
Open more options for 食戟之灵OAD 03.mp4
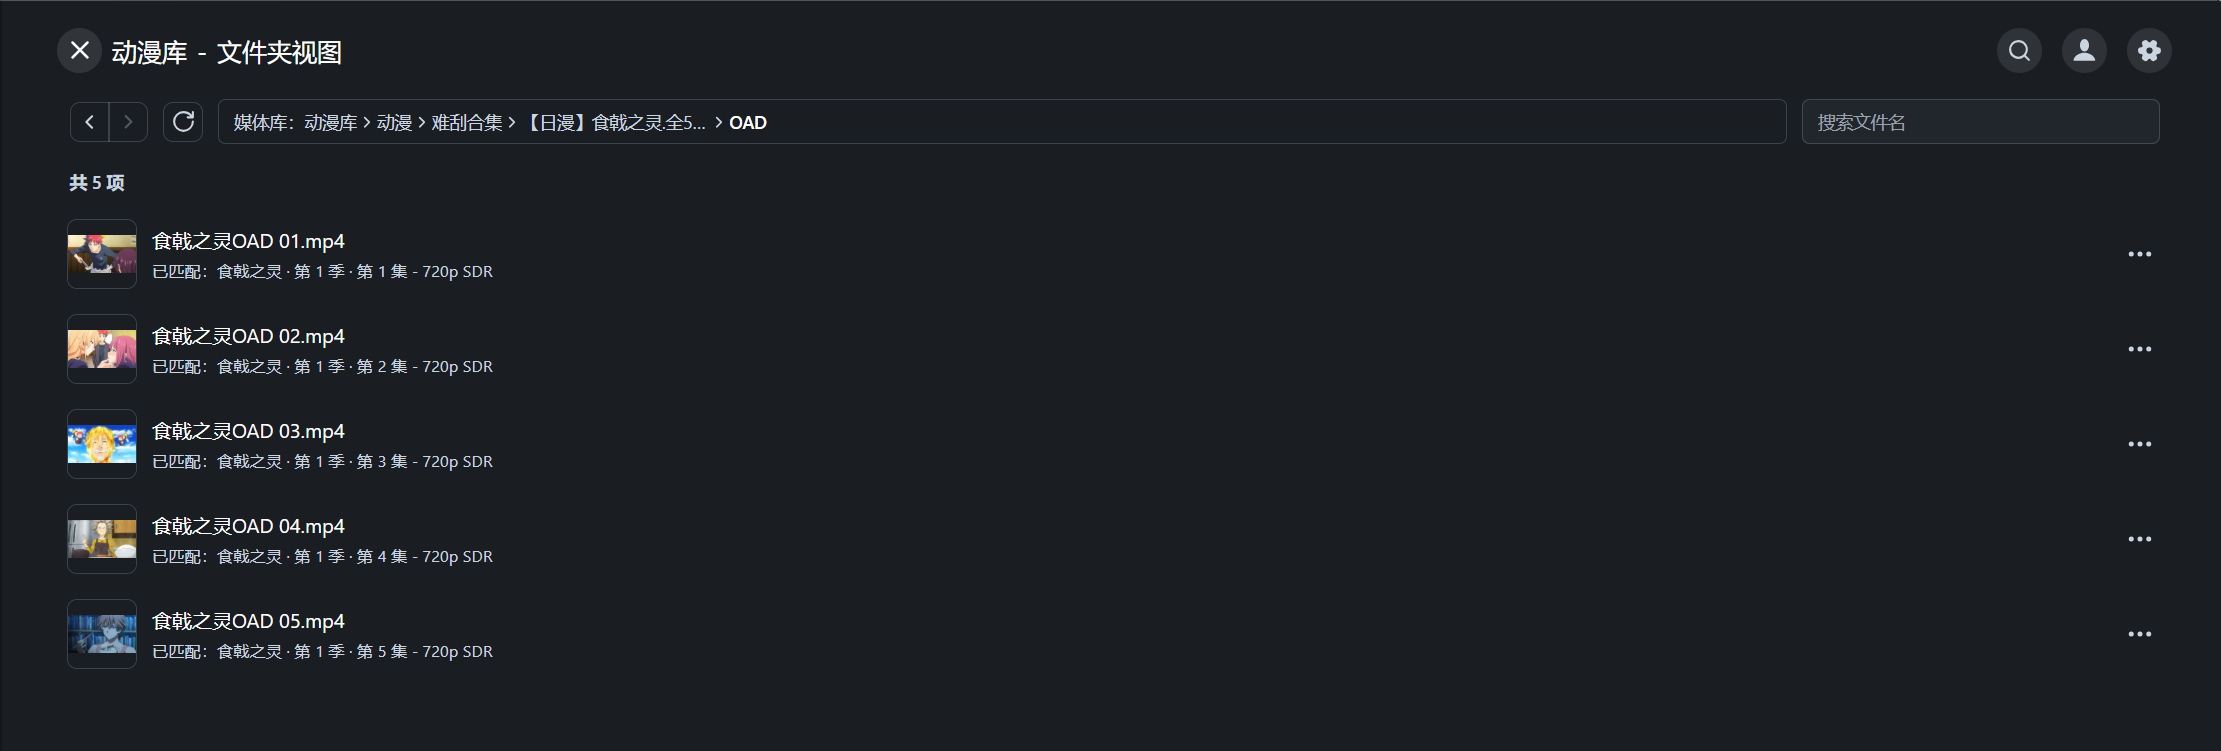click(x=2139, y=444)
